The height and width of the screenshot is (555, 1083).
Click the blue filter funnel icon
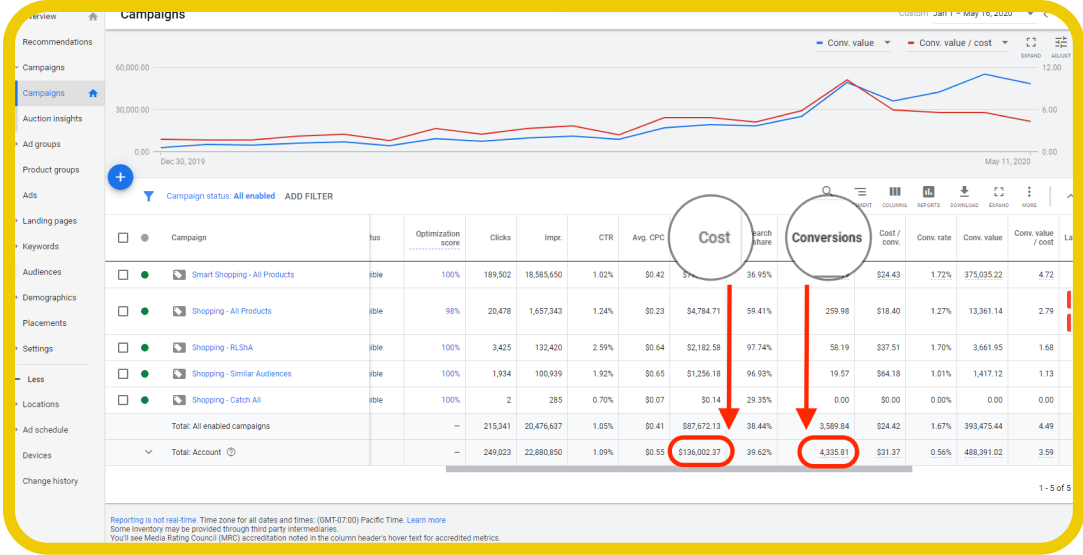pos(148,196)
